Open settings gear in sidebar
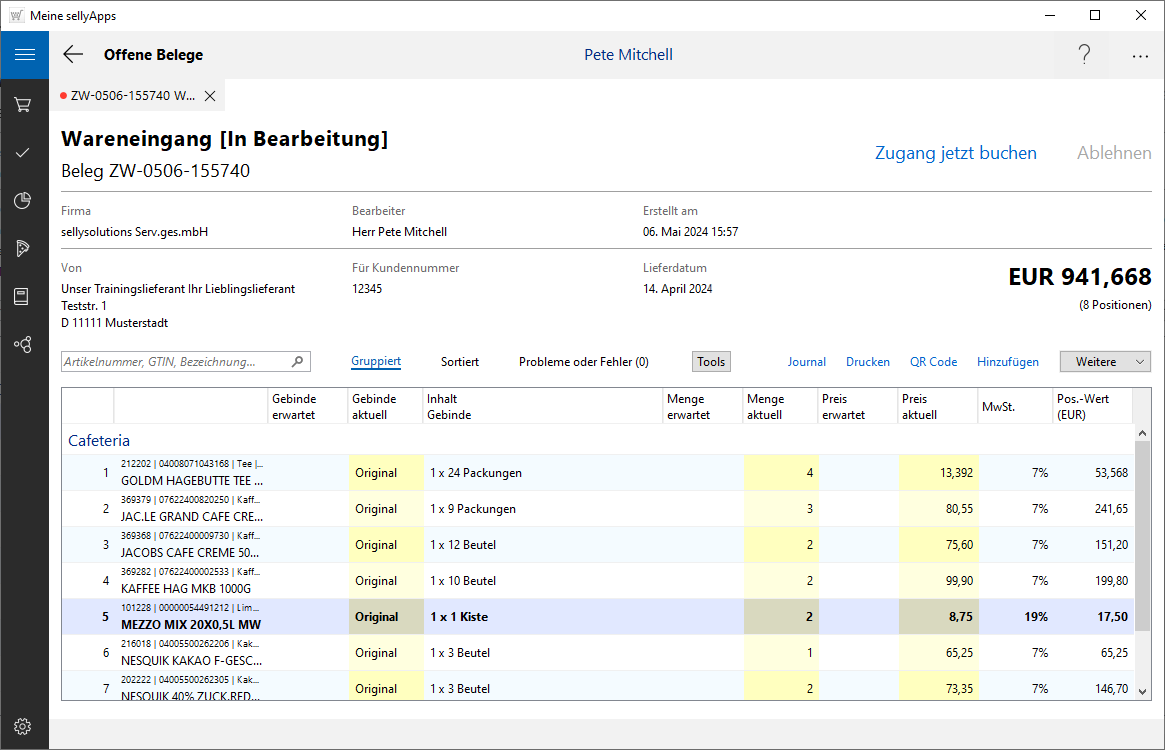Screen dimensions: 1165x750 [x=23, y=727]
